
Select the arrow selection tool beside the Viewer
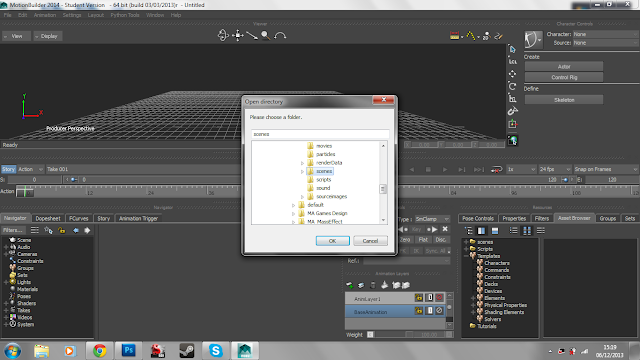click(513, 49)
